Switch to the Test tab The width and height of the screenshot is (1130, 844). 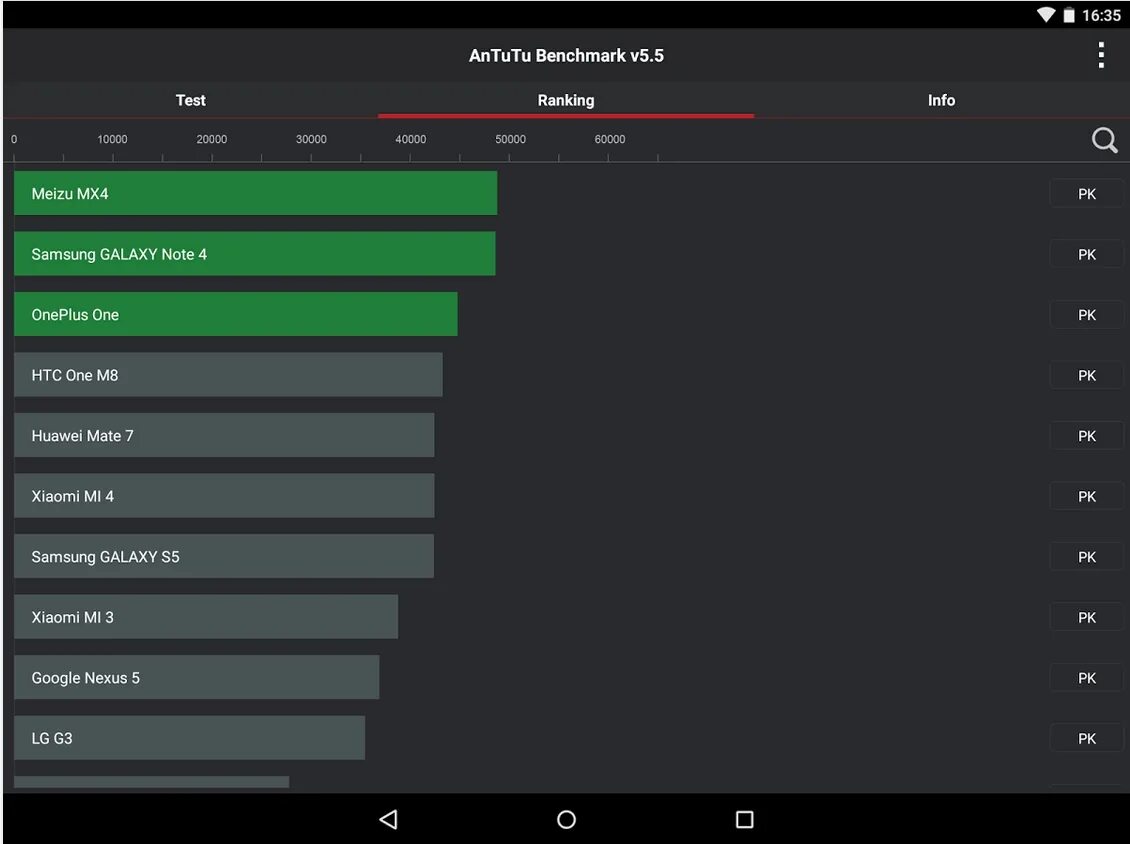190,100
